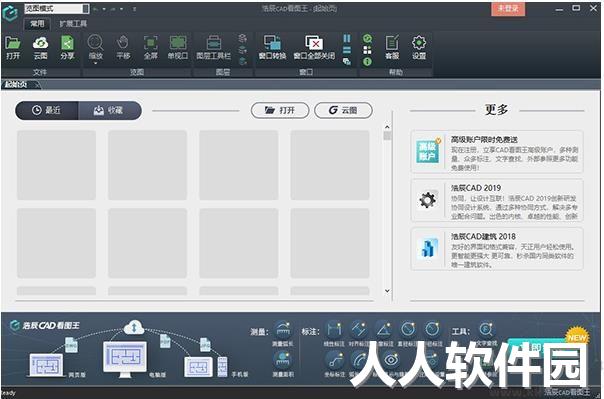Open the 浩辰CAD 2019 card
The height and width of the screenshot is (399, 604).
tap(497, 200)
